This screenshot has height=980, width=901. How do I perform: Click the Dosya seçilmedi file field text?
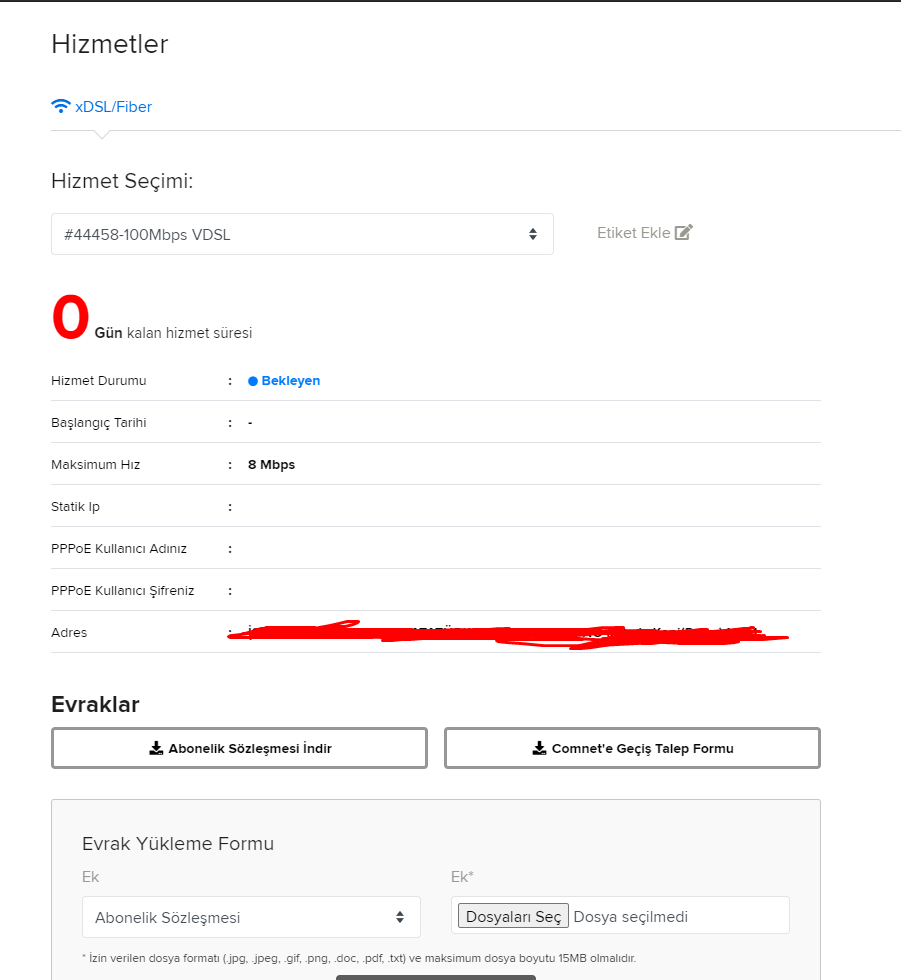[631, 916]
